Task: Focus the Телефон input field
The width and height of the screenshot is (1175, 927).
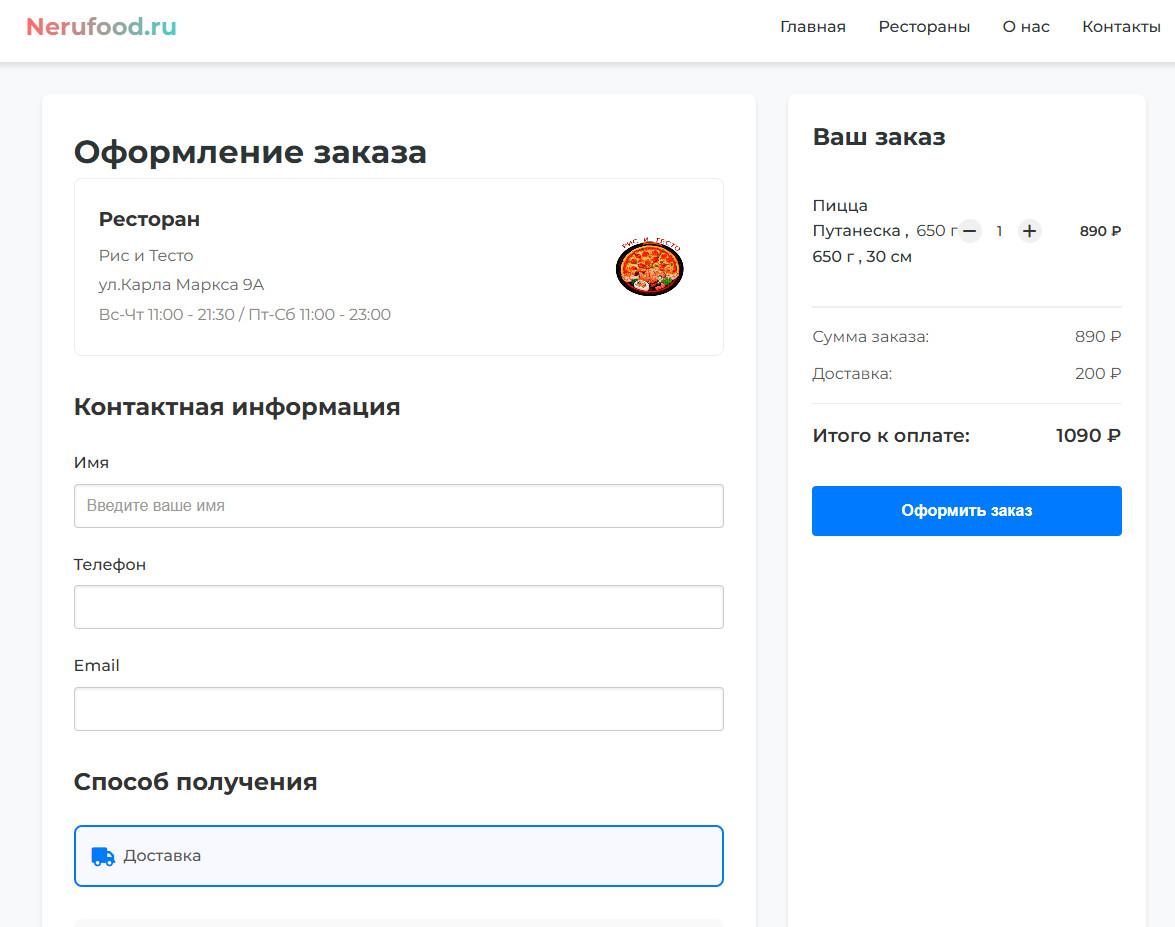Action: (399, 607)
